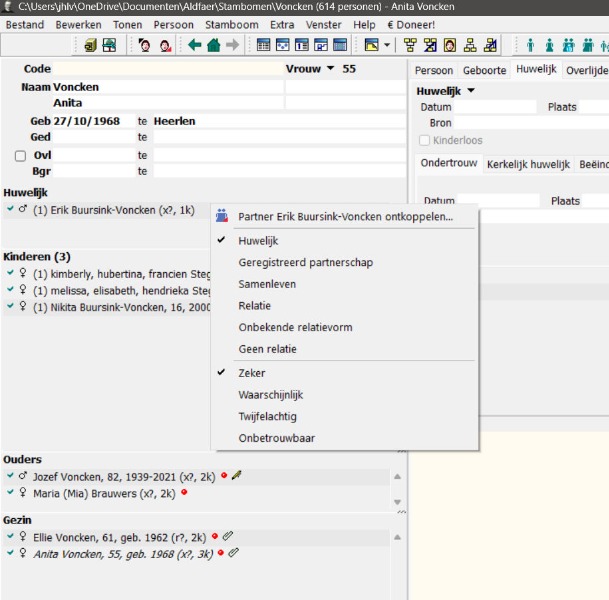Screen dimensions: 609x600
Task: Open the picture toolbar dropdown arrow
Action: click(x=388, y=45)
